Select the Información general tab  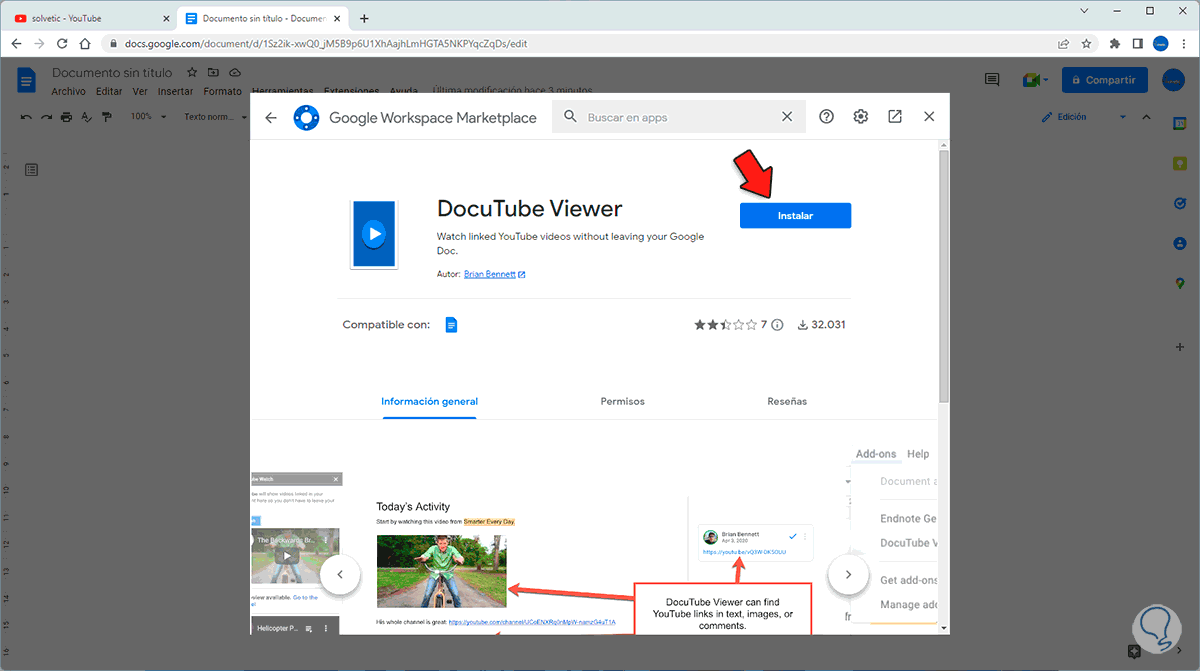[x=429, y=401]
